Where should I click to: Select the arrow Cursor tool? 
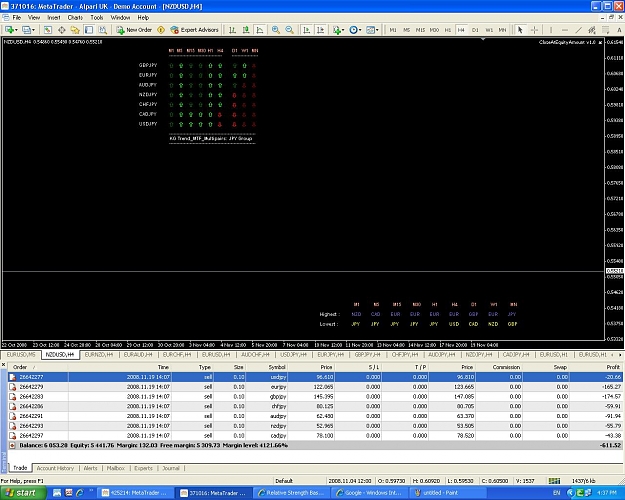pos(520,30)
